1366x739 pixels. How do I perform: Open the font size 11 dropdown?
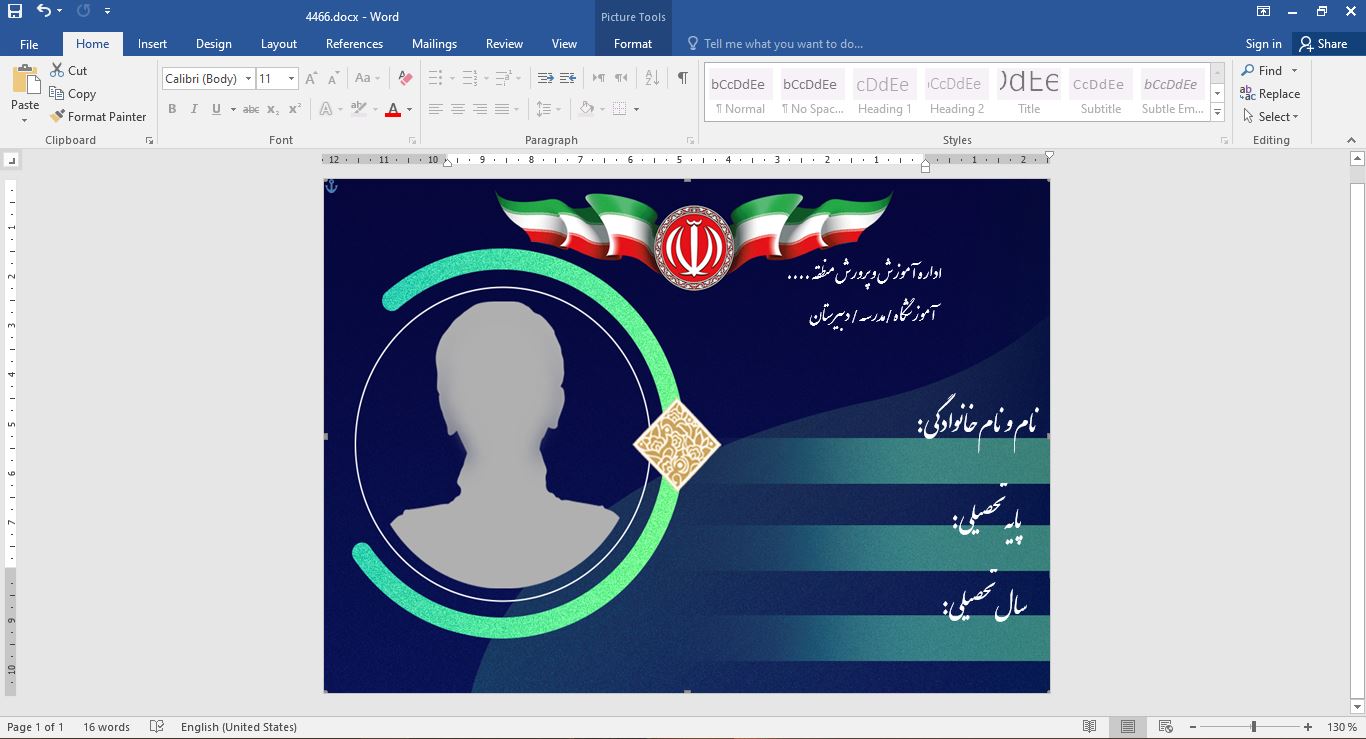tap(291, 79)
